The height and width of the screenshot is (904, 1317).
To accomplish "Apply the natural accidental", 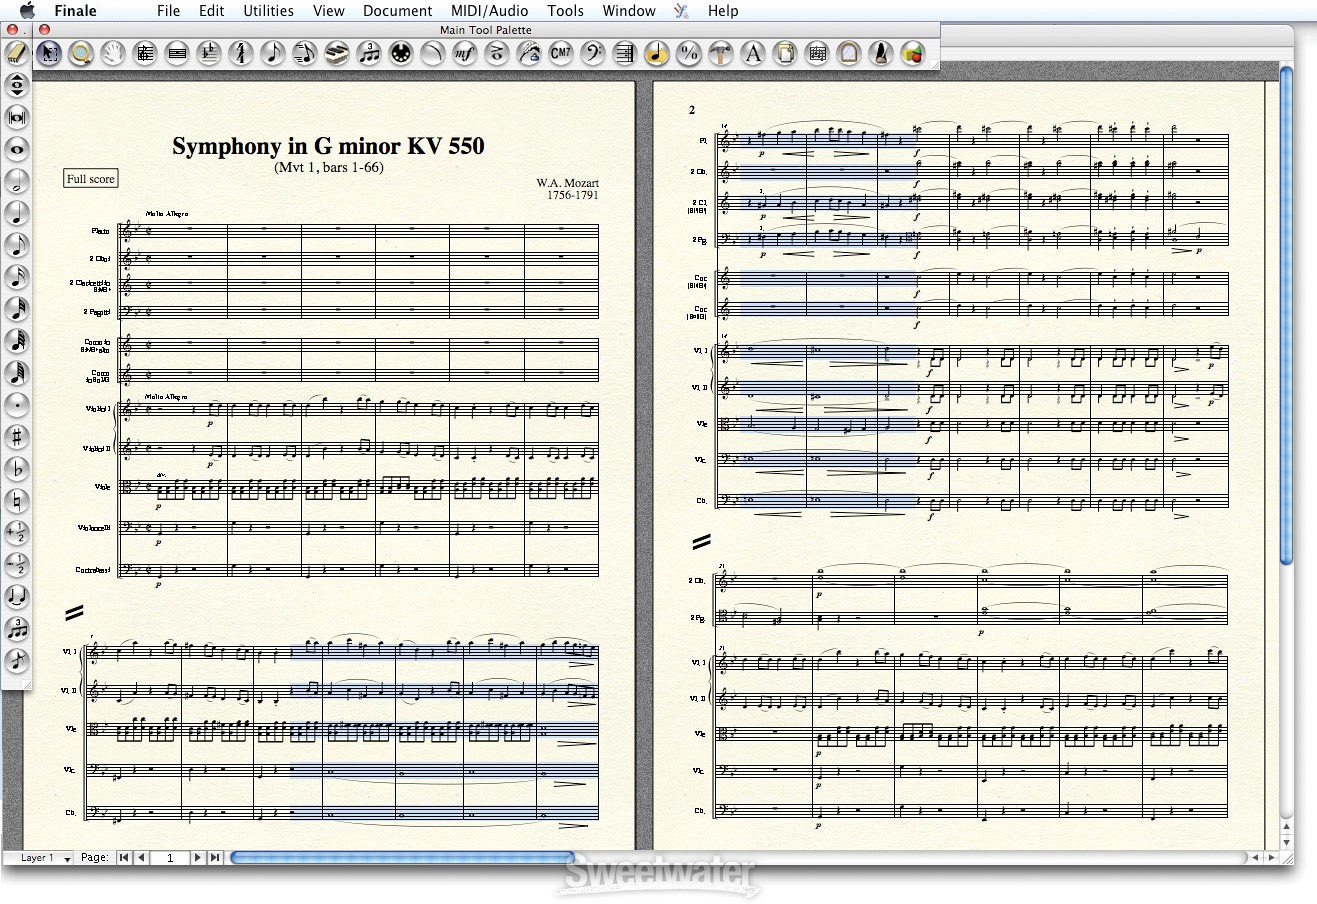I will pos(17,501).
